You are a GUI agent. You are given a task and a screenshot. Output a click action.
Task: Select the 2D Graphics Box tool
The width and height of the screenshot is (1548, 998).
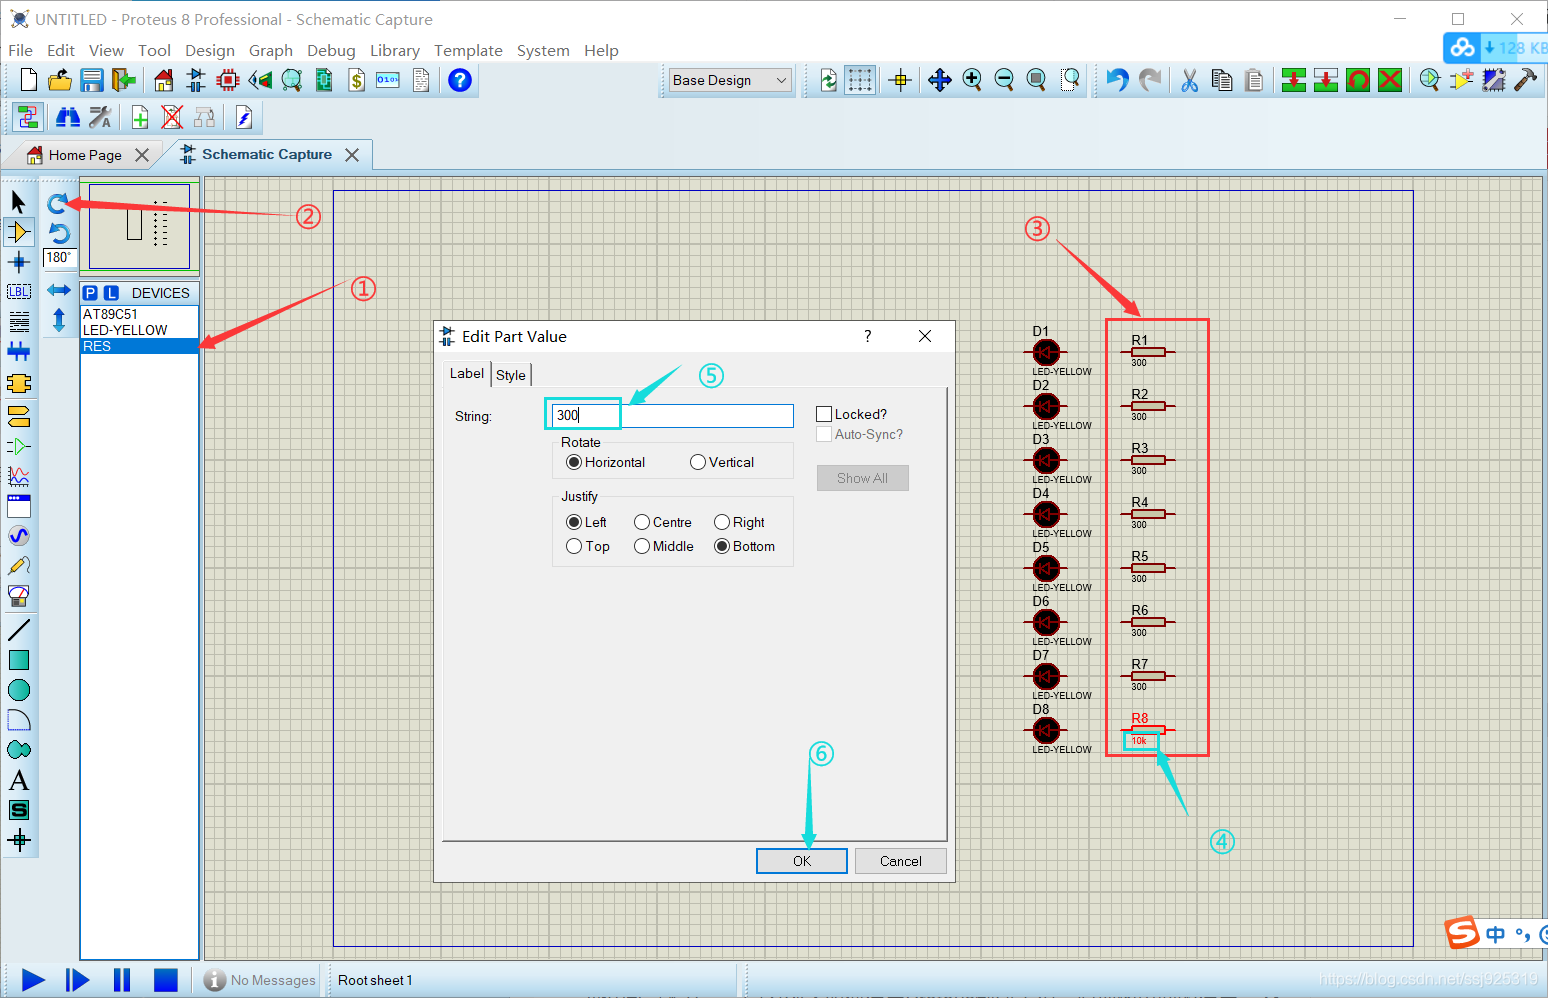(x=18, y=660)
